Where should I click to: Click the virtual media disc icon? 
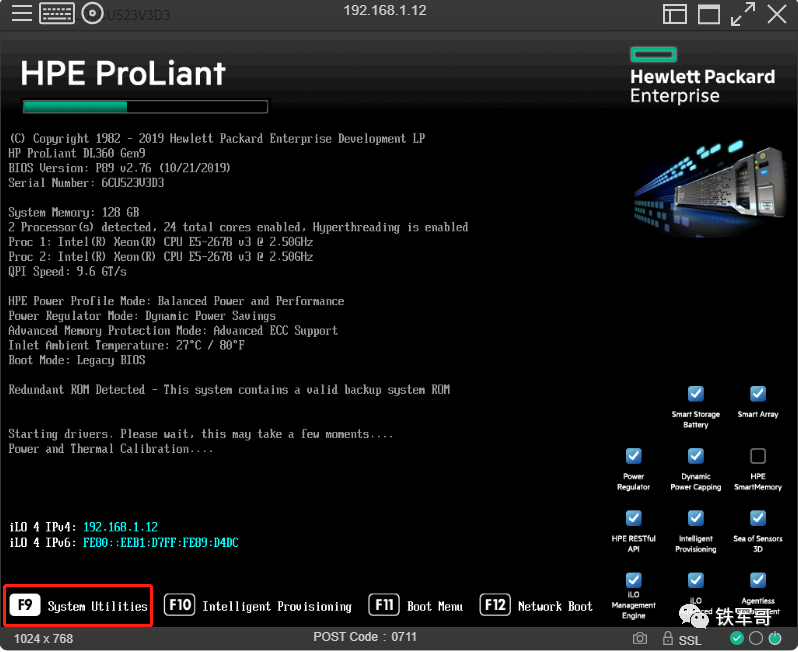coord(92,13)
